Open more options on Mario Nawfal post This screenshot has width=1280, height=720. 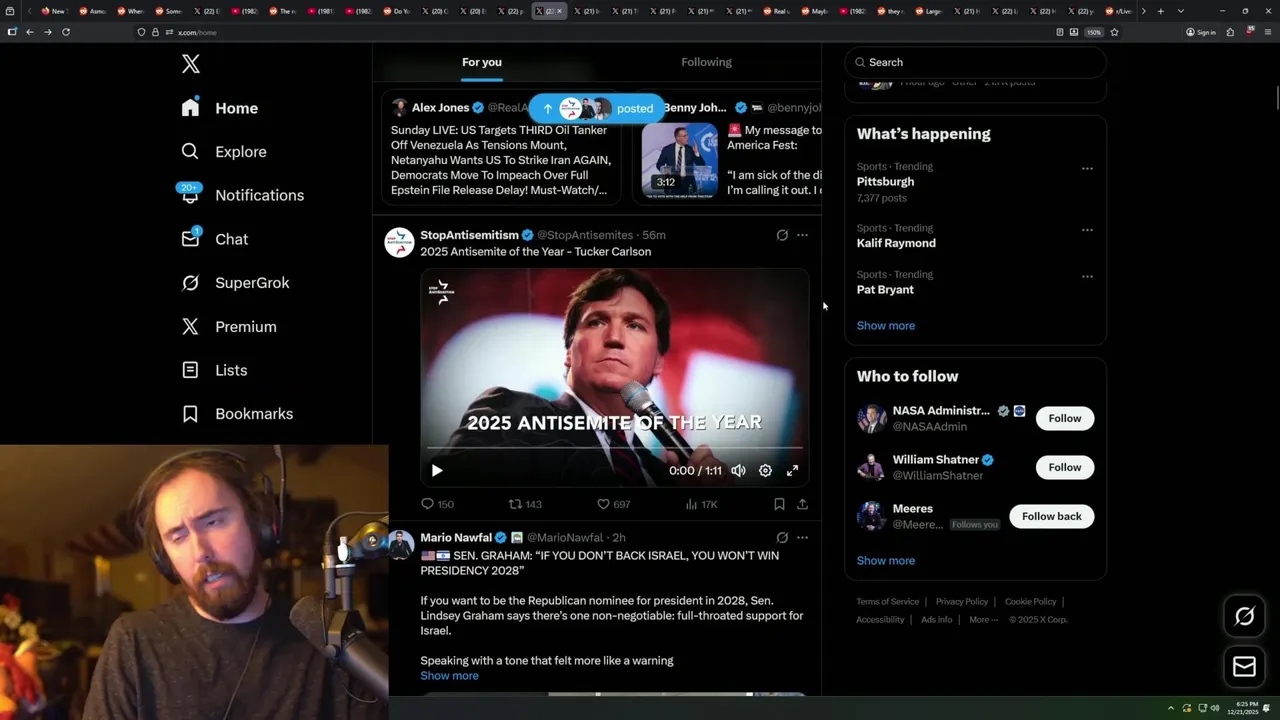[x=802, y=537]
